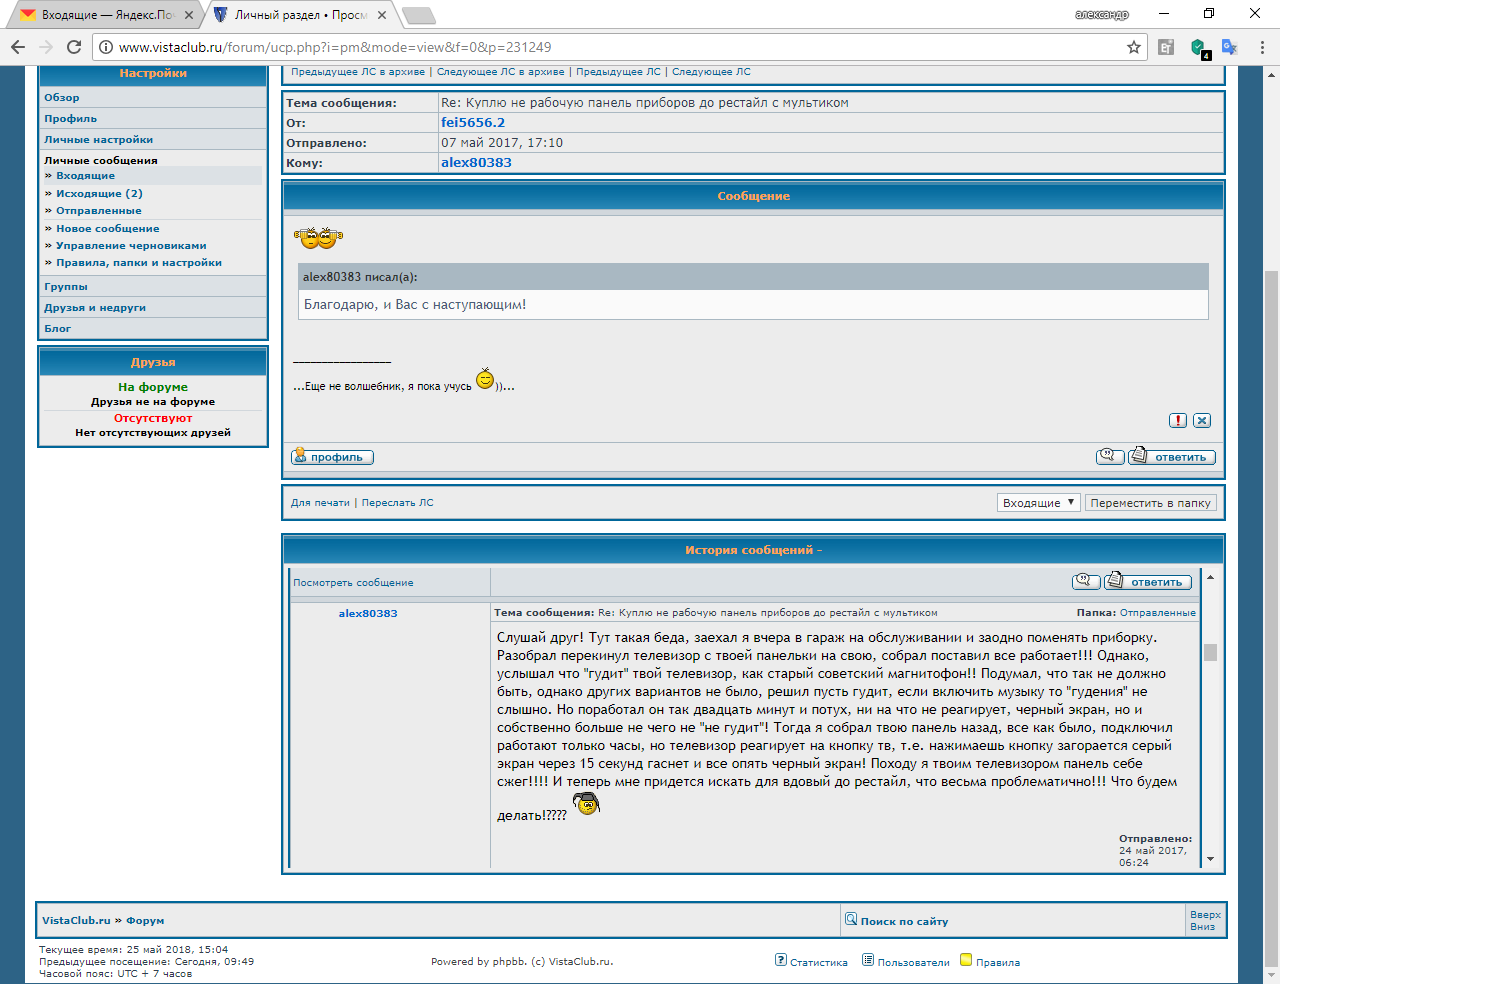Click the quote speech-bubble icon beside the profile row reply button
Viewport: 1497px width, 984px height.
click(1110, 457)
